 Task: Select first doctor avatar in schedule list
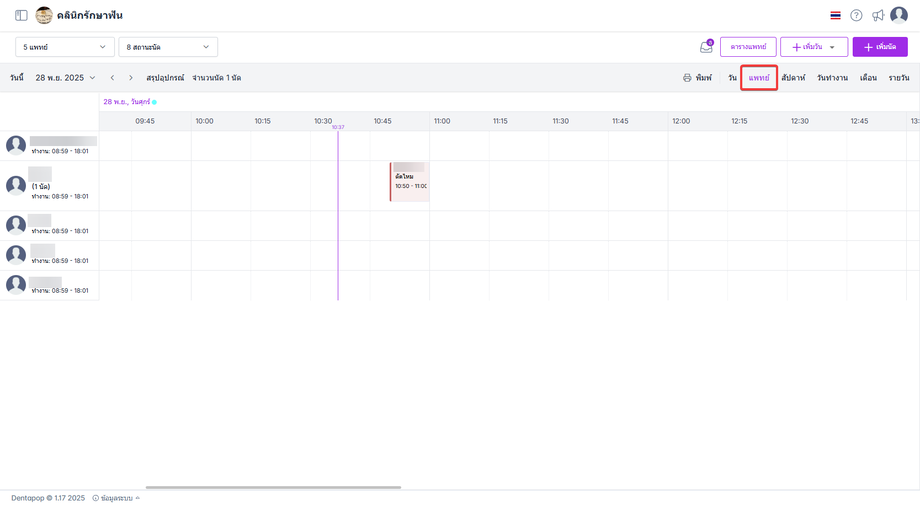16,145
